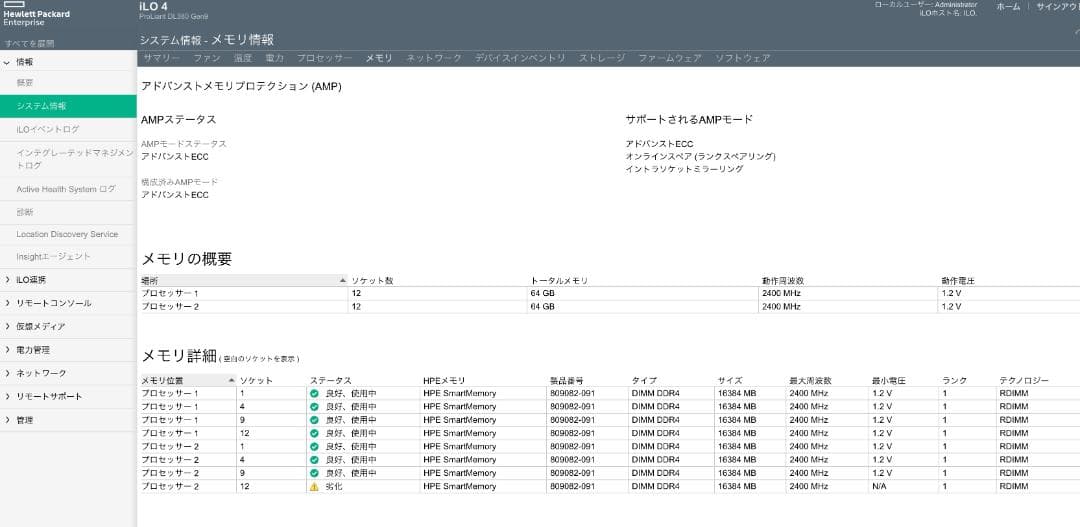
Task: Open the ストレージ tab
Action: [601, 58]
